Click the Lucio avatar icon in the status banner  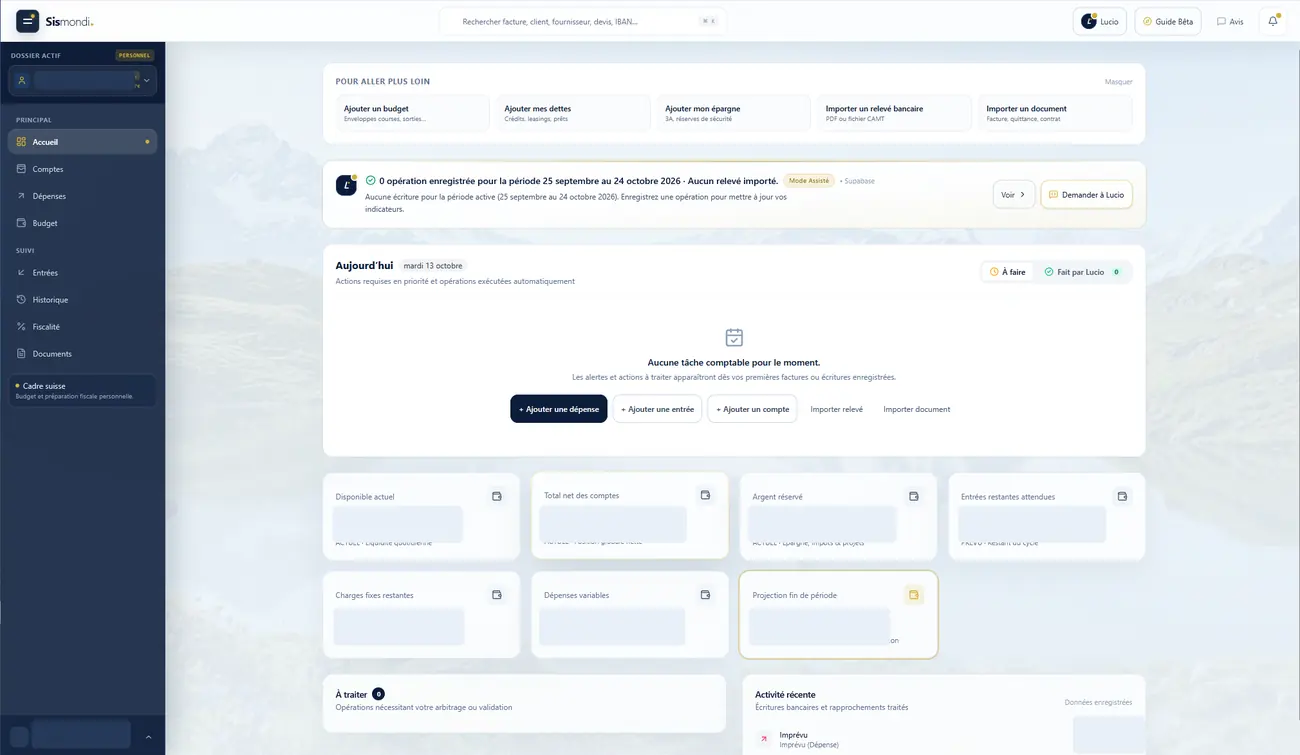coord(346,185)
